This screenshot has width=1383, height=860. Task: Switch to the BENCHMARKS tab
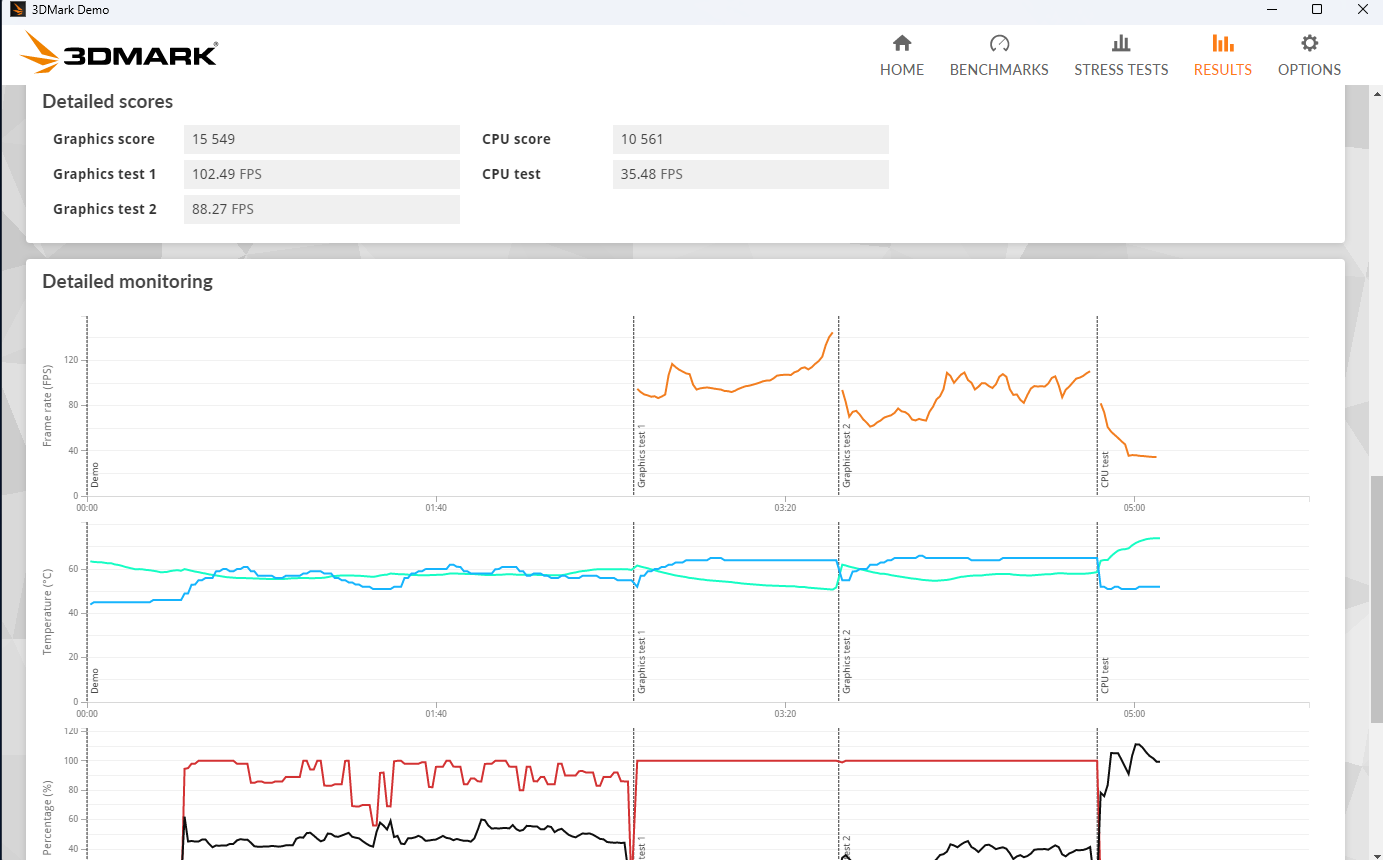[999, 56]
